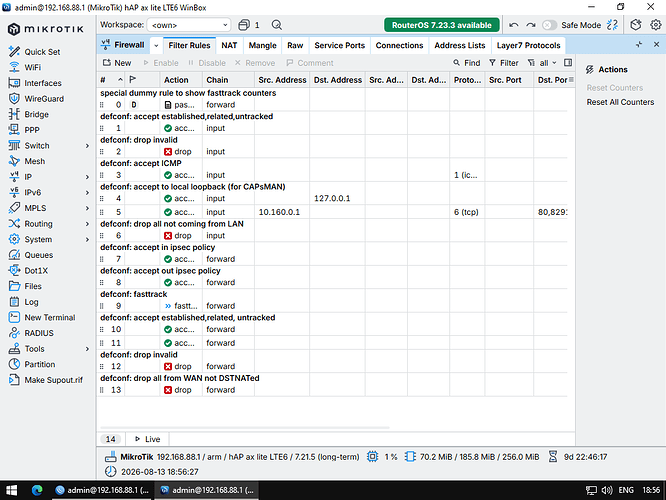Open the WiFi menu

32,67
